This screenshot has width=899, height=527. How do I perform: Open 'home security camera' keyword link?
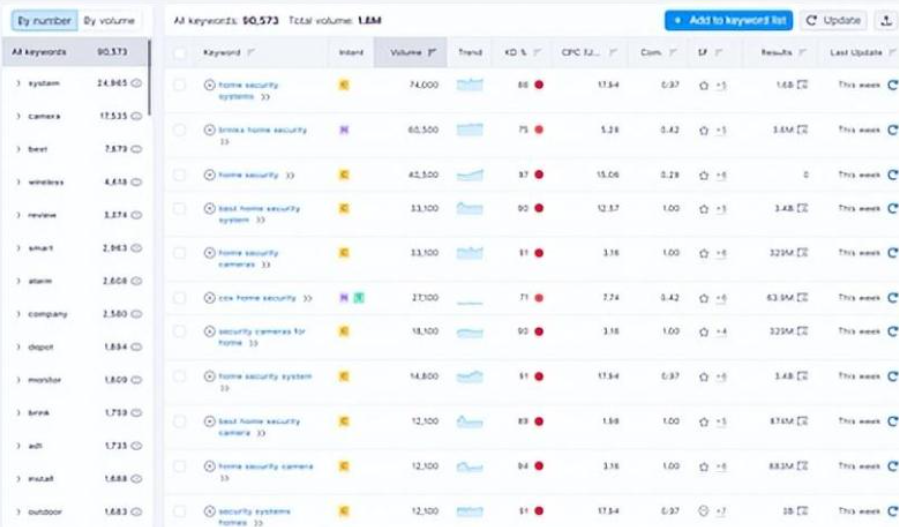(x=266, y=466)
